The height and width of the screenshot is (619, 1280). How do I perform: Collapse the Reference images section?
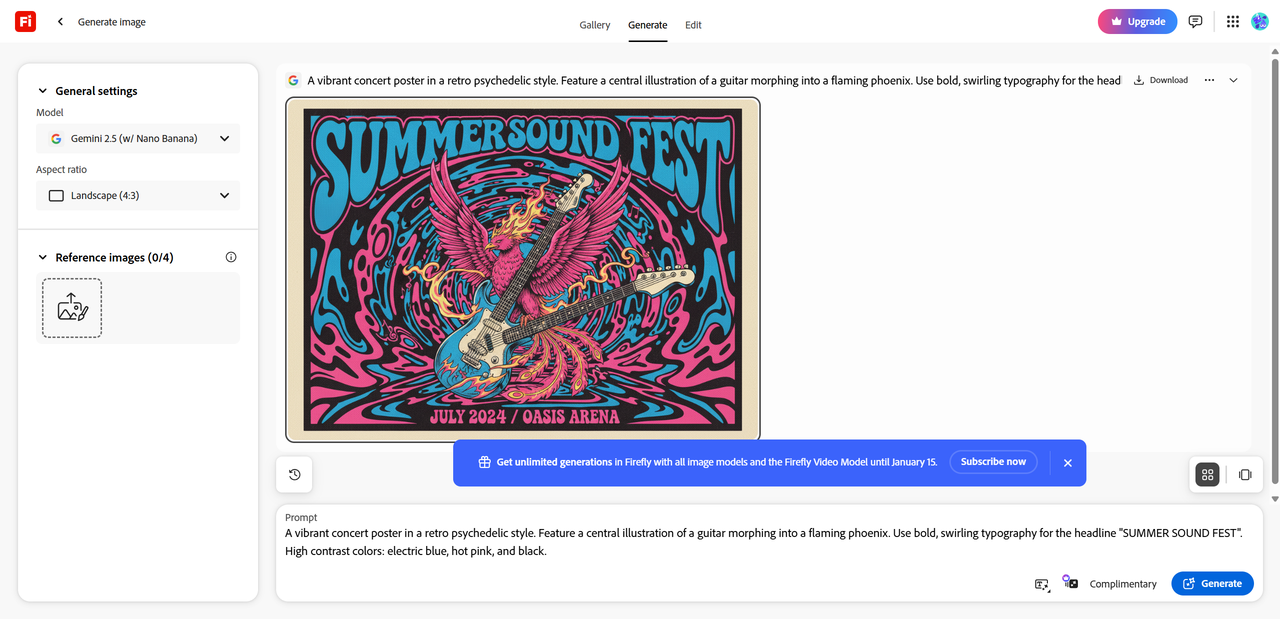pos(43,257)
